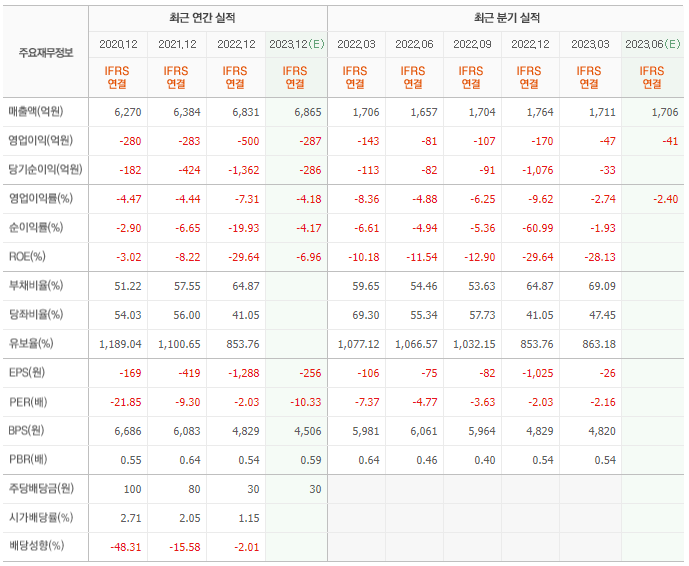Viewport: 689px width, 566px height.
Task: Click the 6,384 revenue value
Action: pos(187,112)
